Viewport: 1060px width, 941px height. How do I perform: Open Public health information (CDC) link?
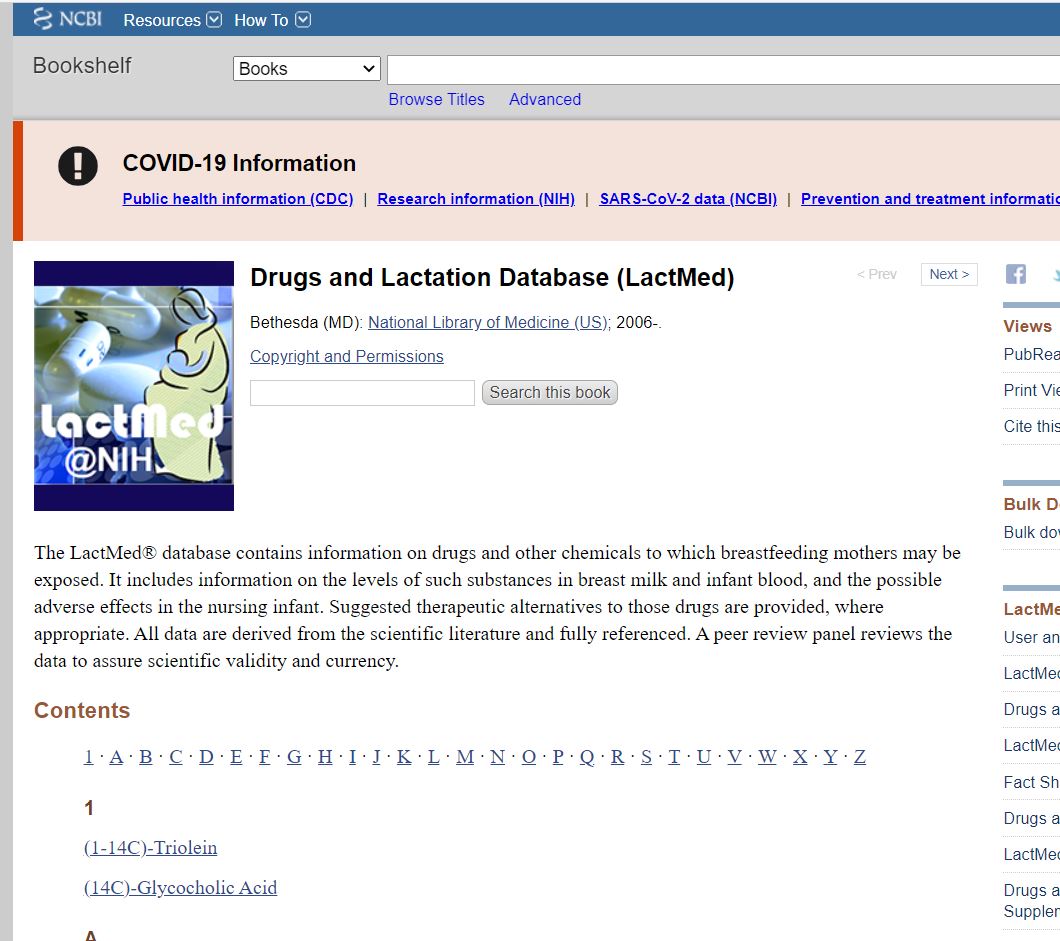[x=238, y=199]
